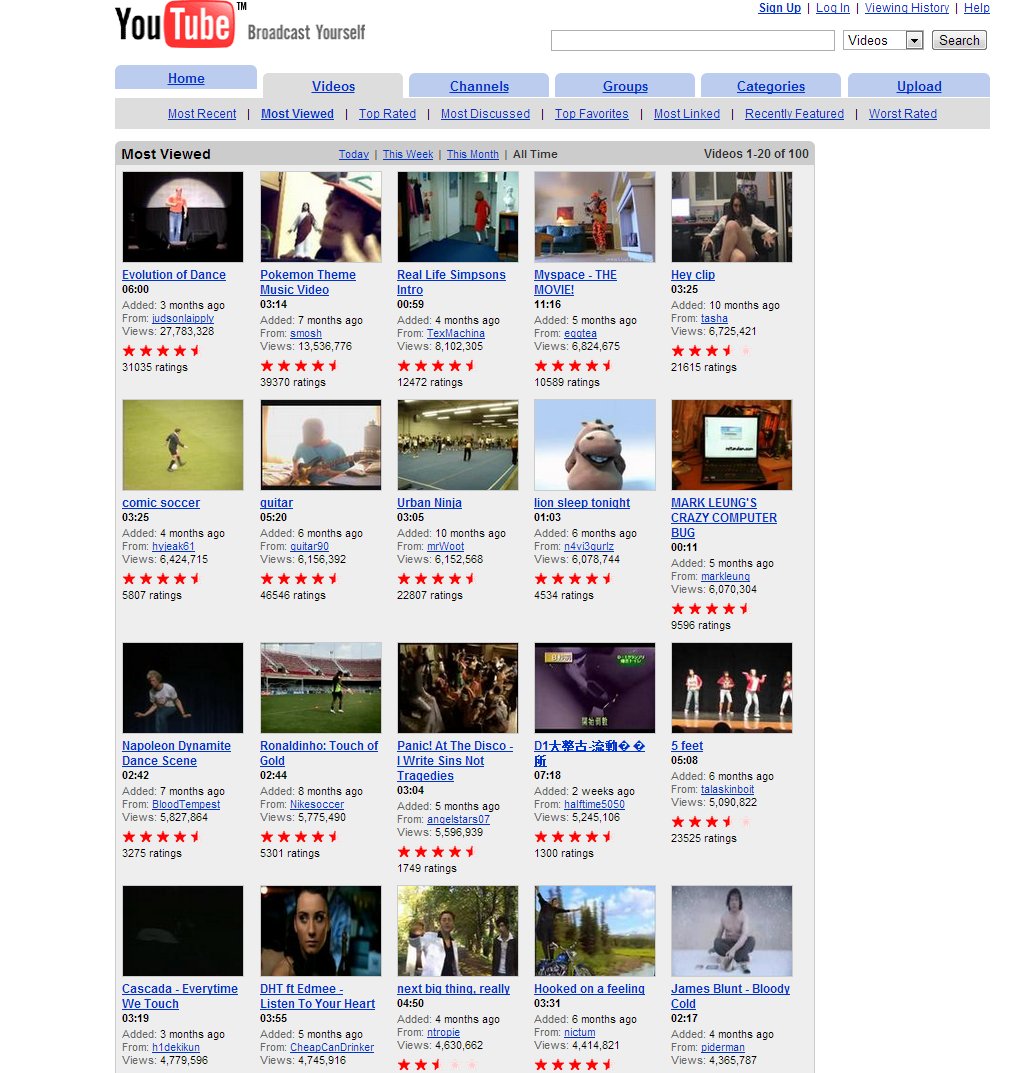Open the Sign Up link
1035x1073 pixels.
(x=780, y=8)
